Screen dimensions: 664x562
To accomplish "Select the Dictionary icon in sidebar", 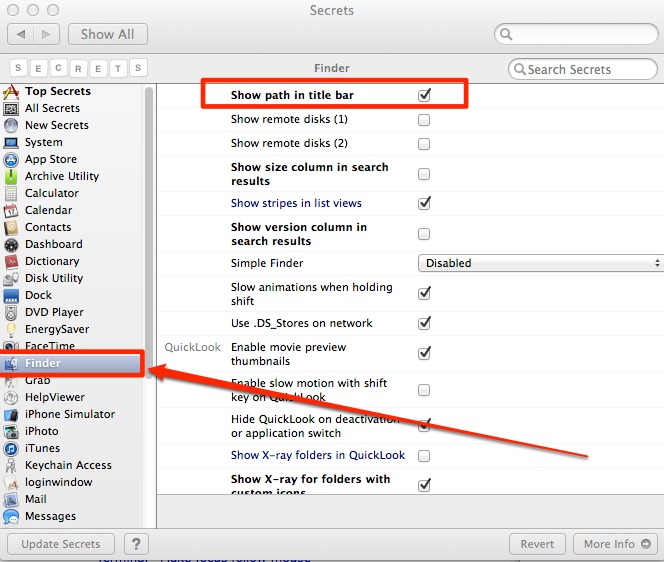I will click(11, 261).
